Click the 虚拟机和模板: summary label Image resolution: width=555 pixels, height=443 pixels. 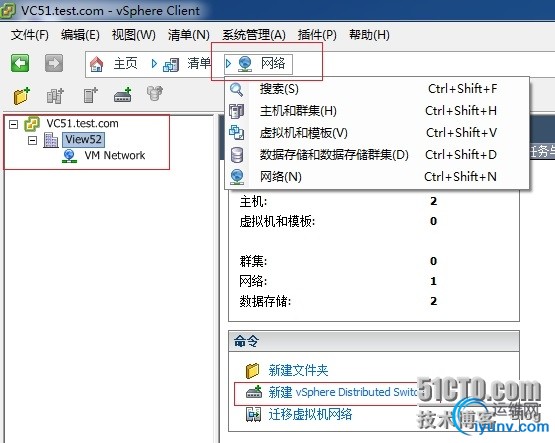point(277,222)
